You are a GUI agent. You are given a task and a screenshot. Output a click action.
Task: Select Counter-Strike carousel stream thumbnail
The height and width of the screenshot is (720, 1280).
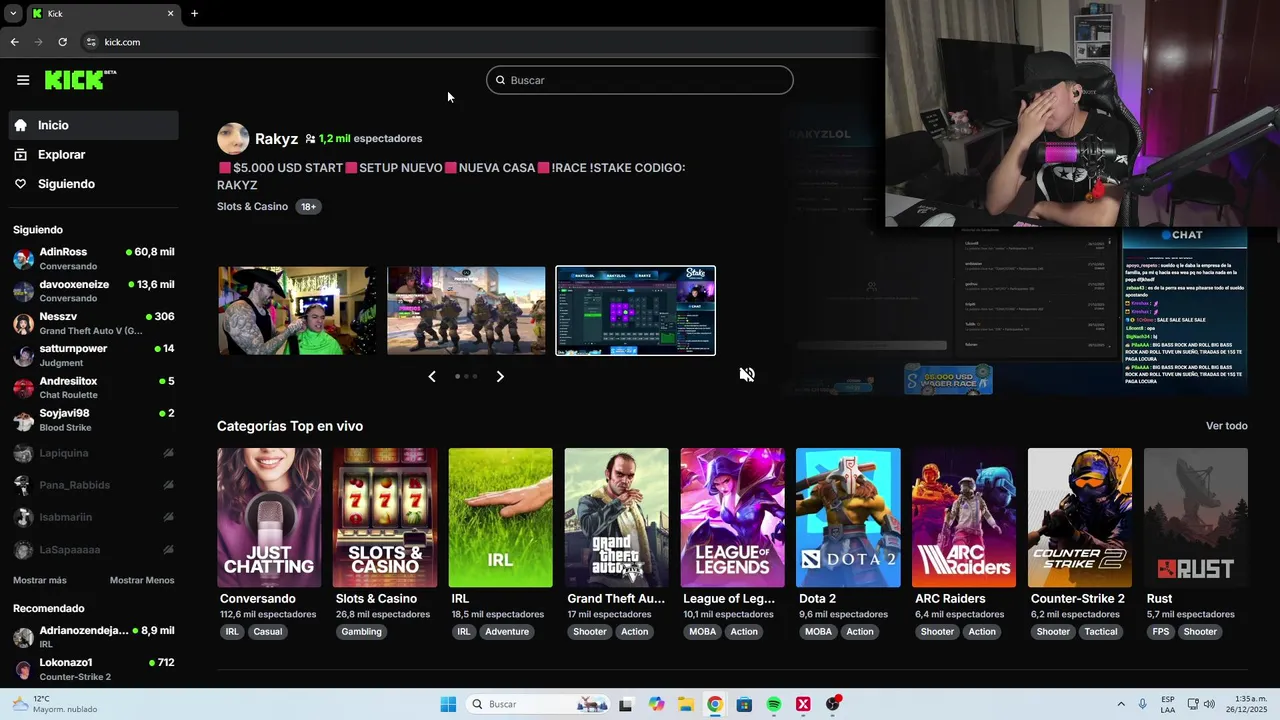467,311
